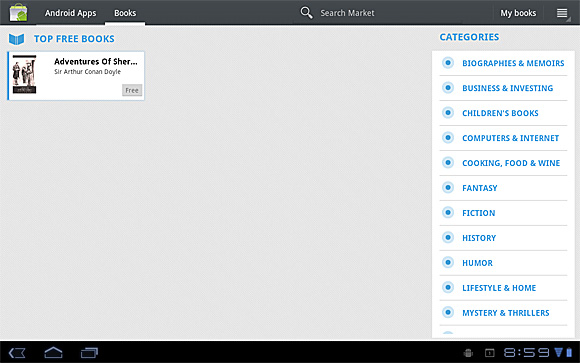Open the Android Market bag icon
580x363 pixels.
pyautogui.click(x=18, y=13)
